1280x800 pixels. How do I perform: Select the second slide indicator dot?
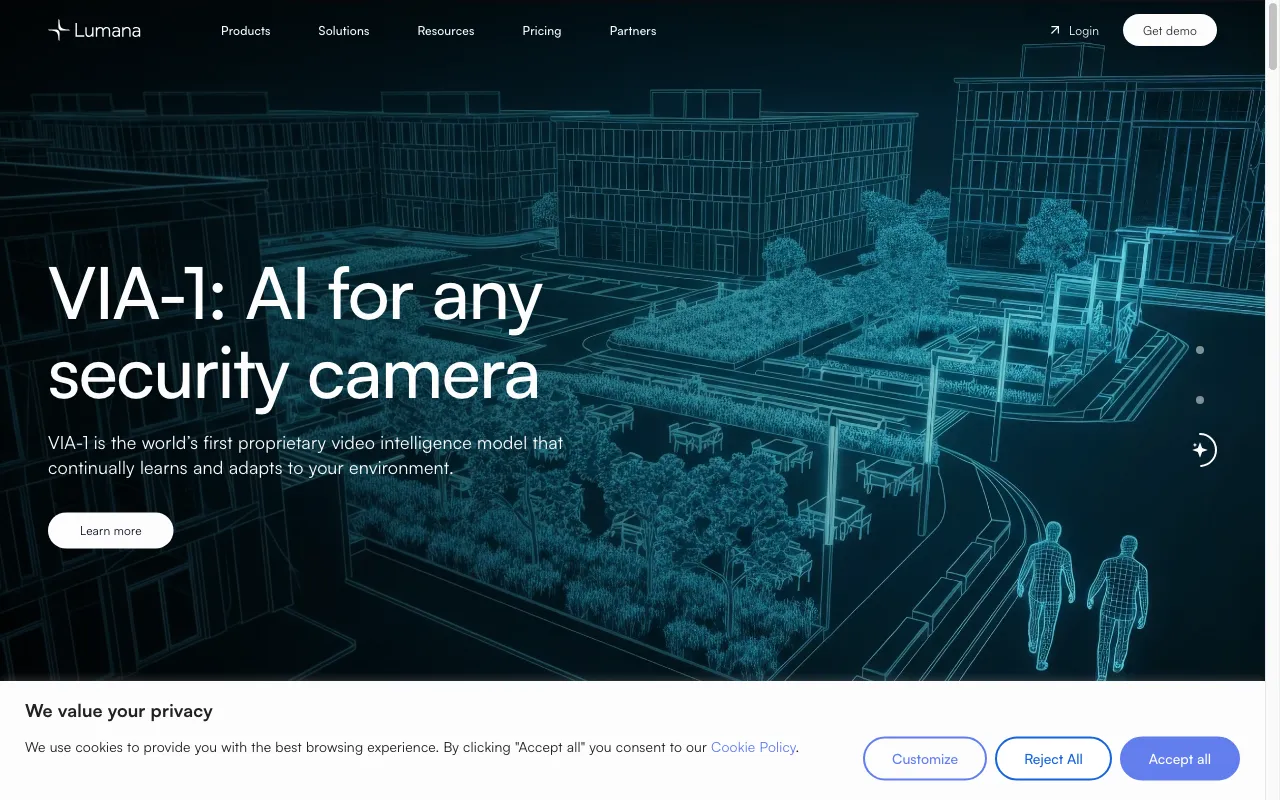click(1200, 400)
